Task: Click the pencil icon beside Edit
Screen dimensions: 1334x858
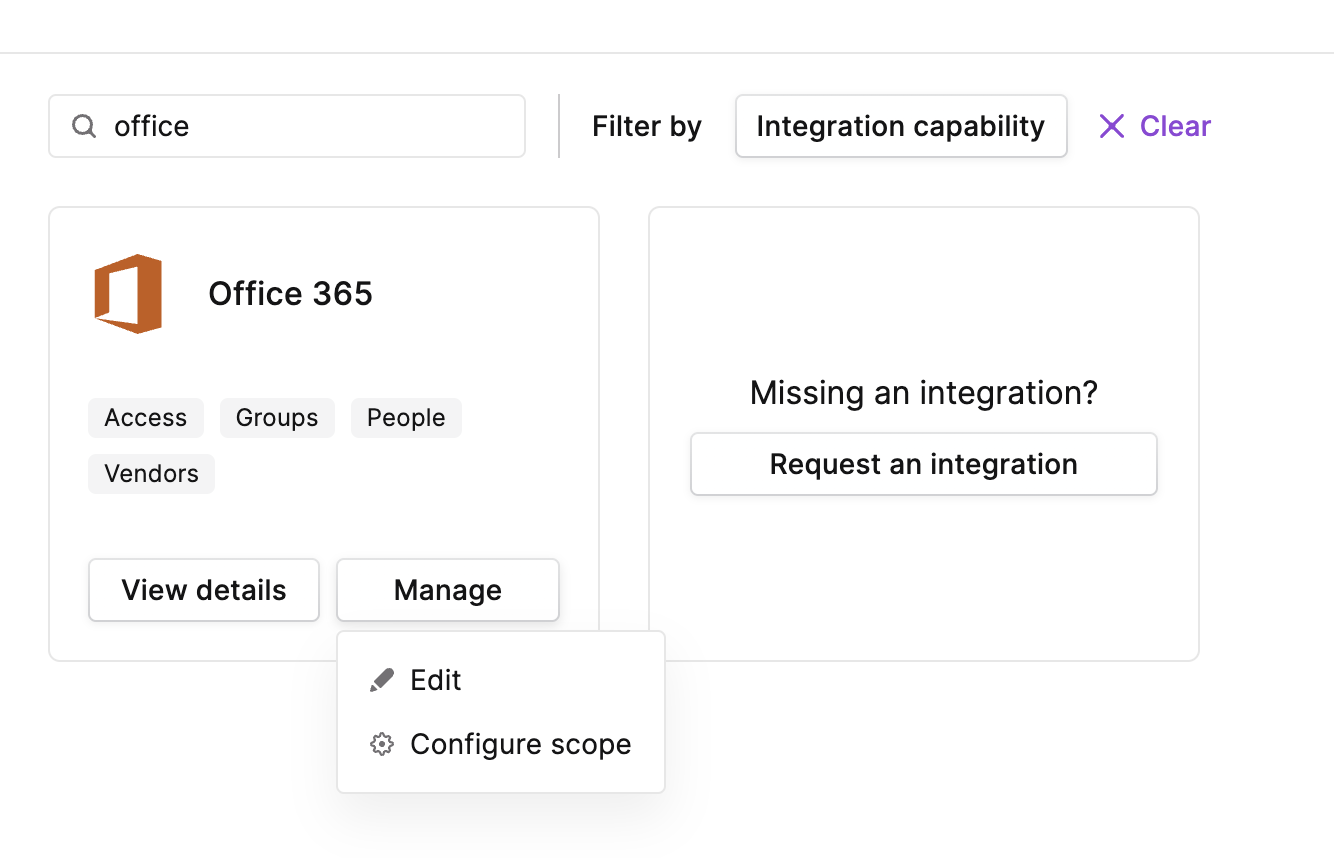Action: (382, 680)
